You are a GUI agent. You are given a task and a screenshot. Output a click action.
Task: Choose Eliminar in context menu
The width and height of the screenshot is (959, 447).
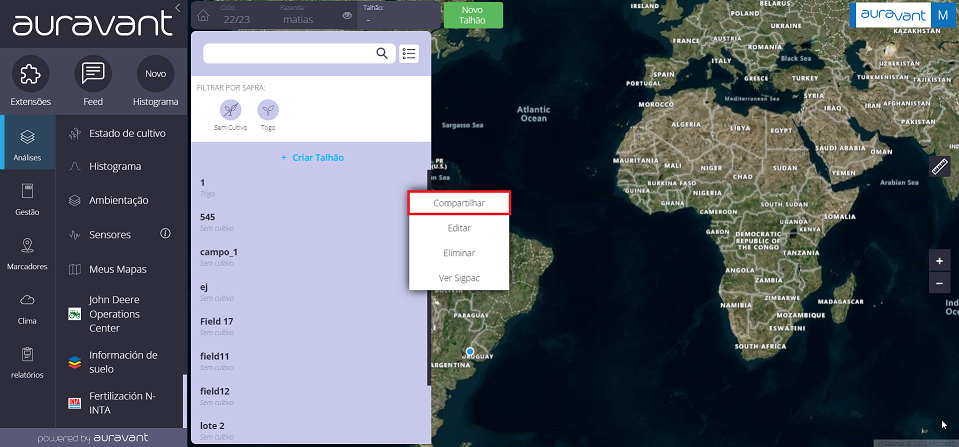click(459, 253)
